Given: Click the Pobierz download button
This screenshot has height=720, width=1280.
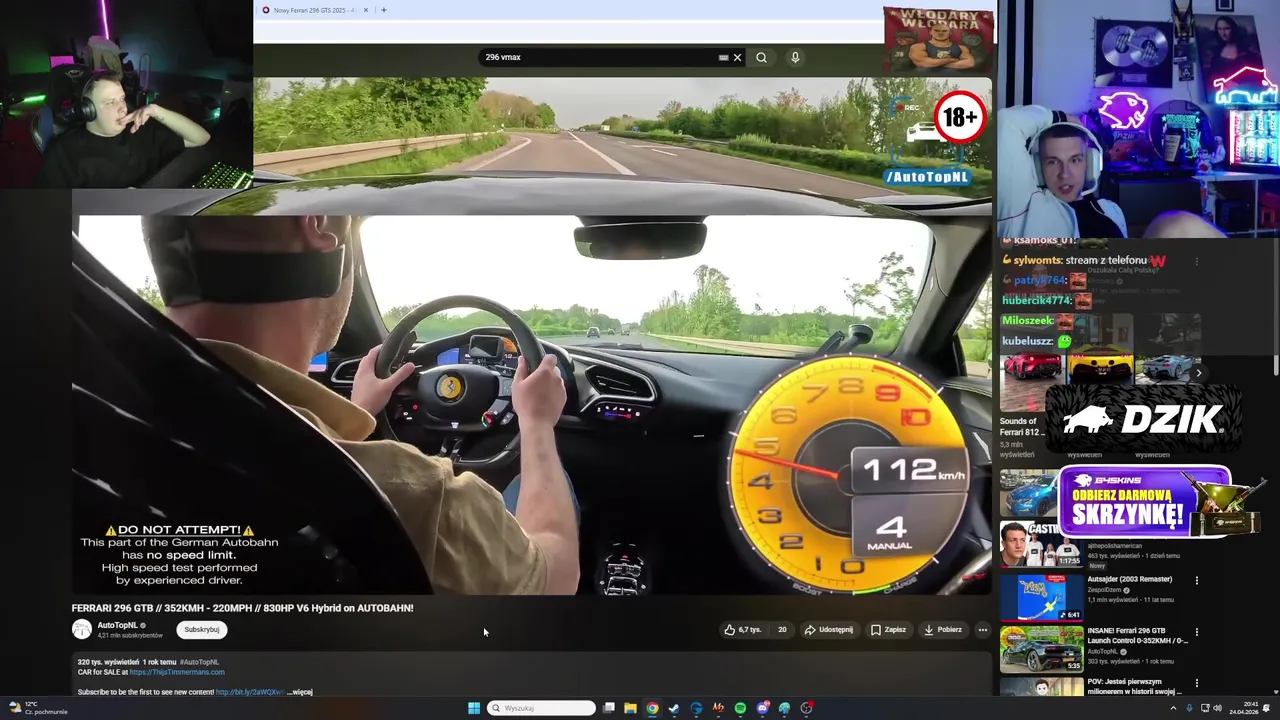Looking at the screenshot, I should click(943, 630).
